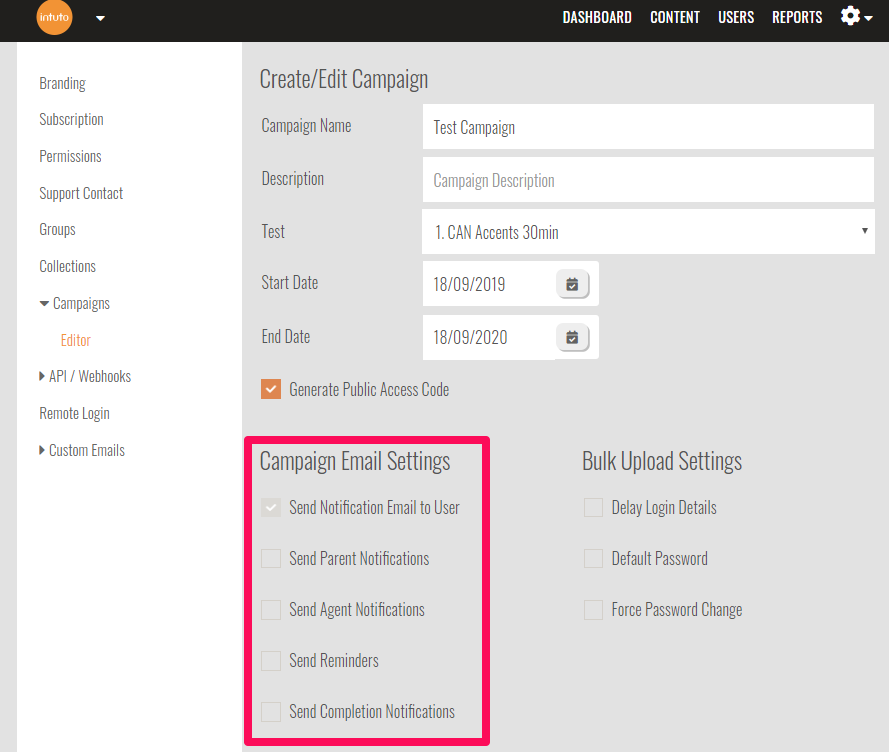The width and height of the screenshot is (889, 752).
Task: Tick the Send Reminders checkbox
Action: [271, 661]
